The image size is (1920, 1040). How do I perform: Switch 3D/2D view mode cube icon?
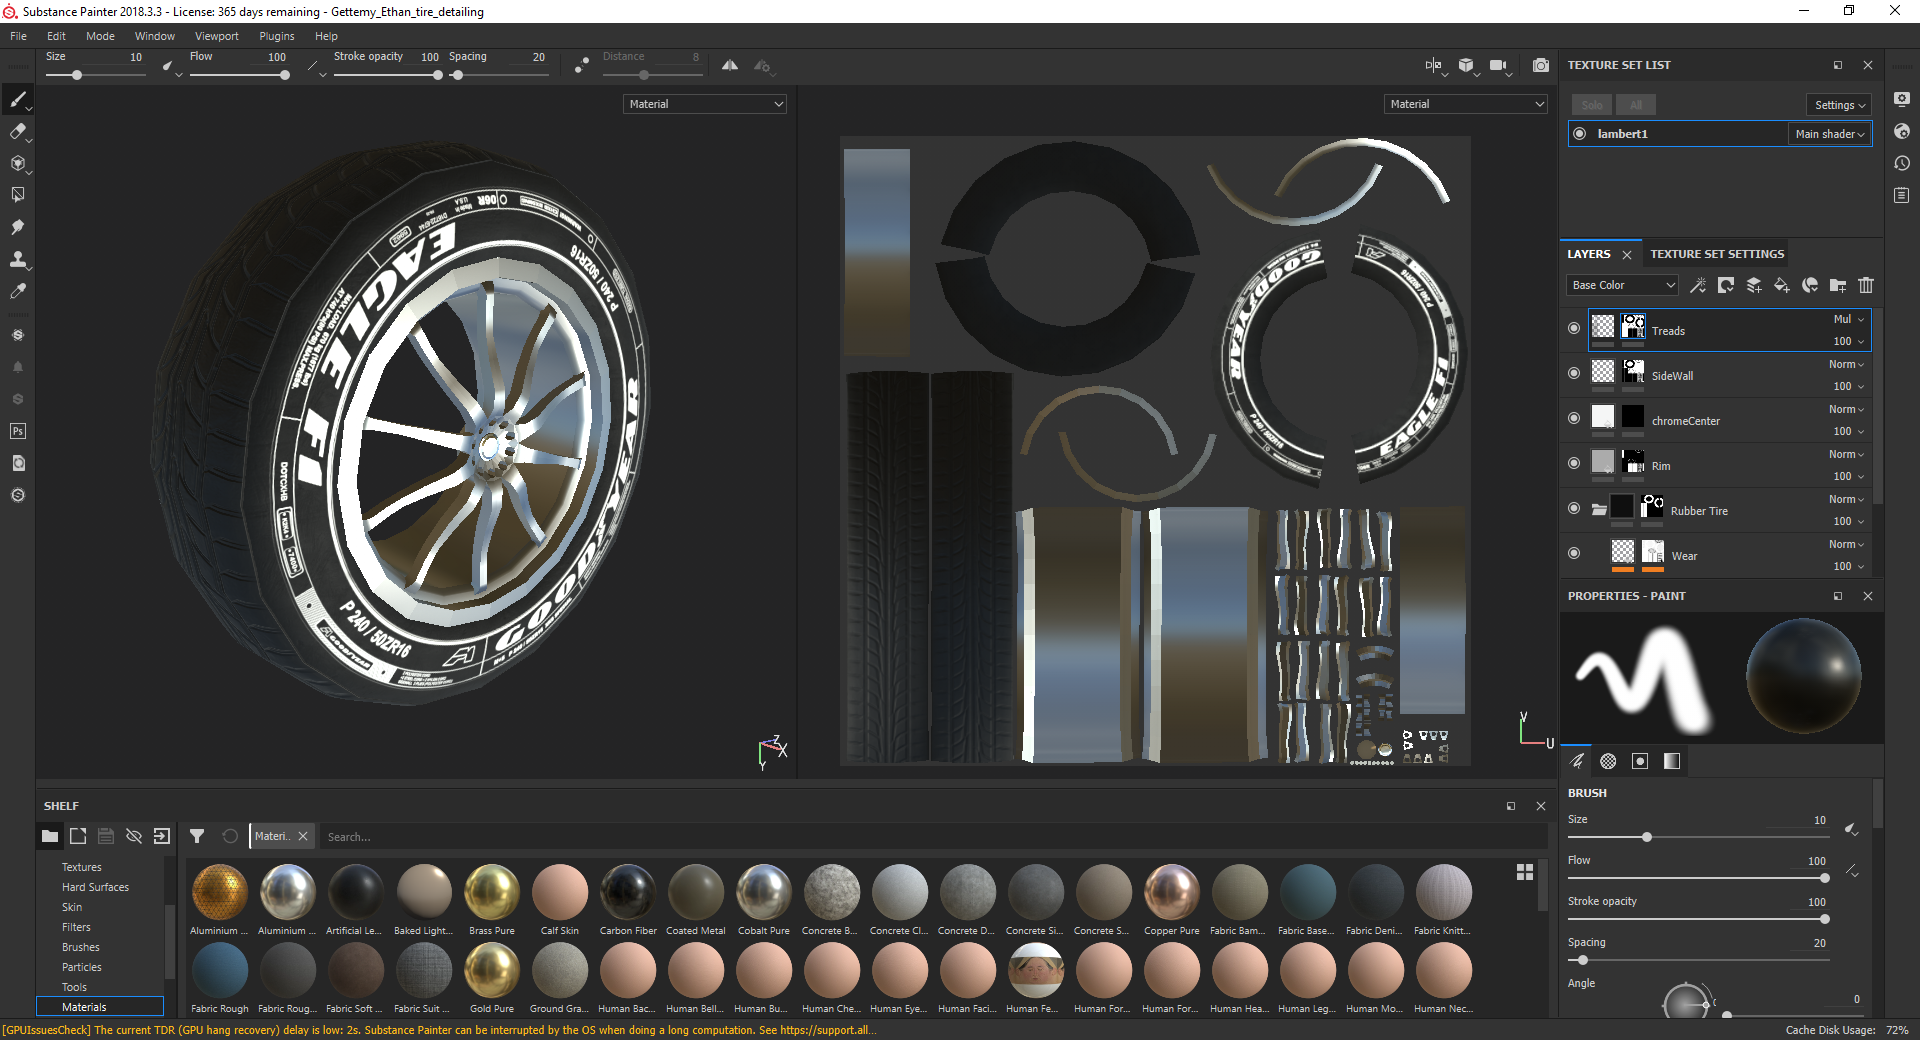[1466, 65]
